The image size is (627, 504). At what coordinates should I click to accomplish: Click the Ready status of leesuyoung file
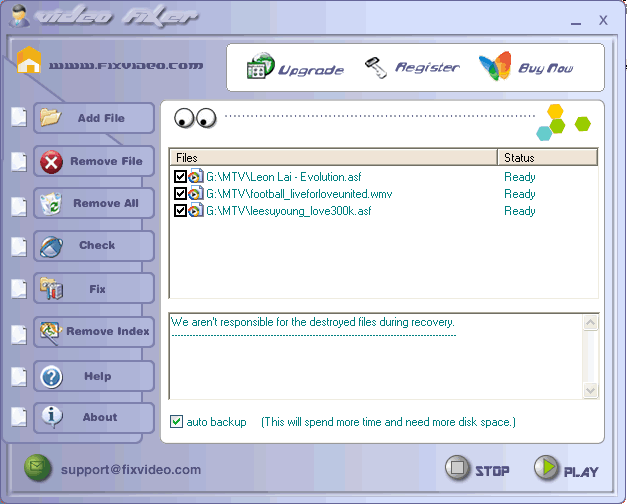click(x=519, y=211)
